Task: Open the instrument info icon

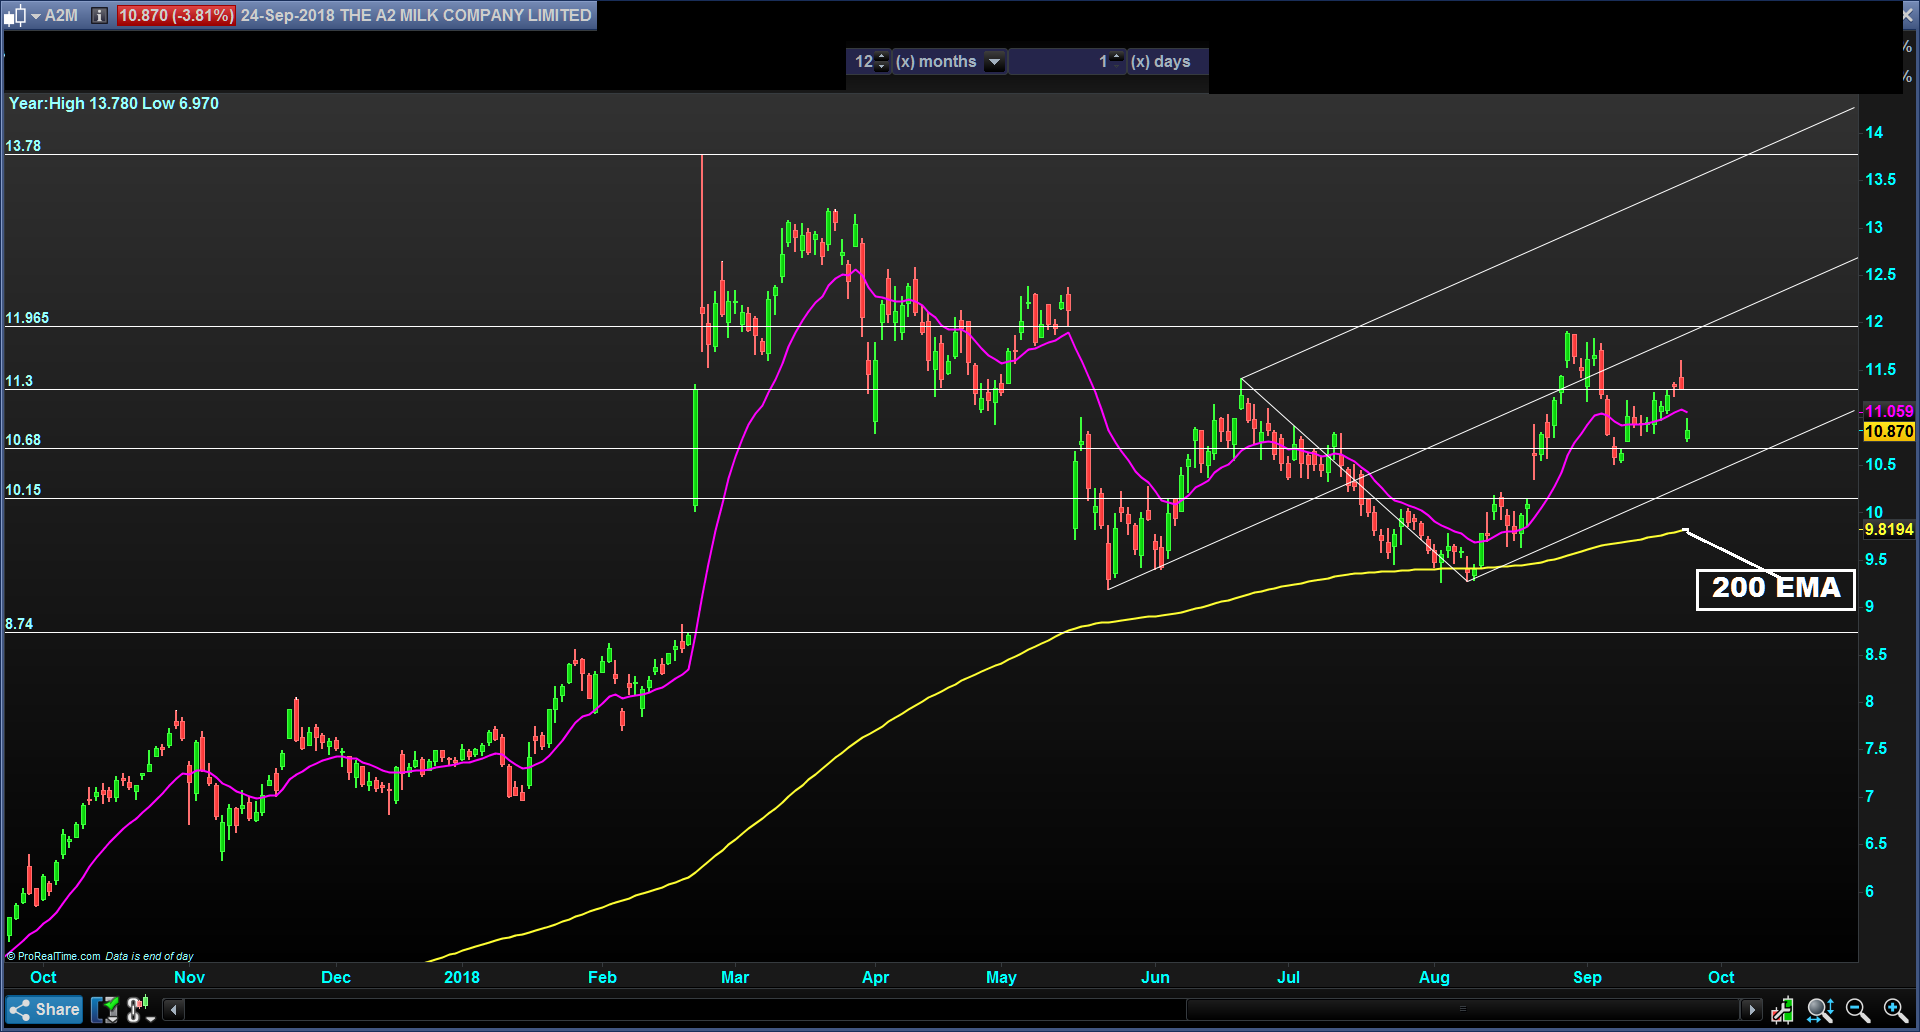Action: (99, 16)
